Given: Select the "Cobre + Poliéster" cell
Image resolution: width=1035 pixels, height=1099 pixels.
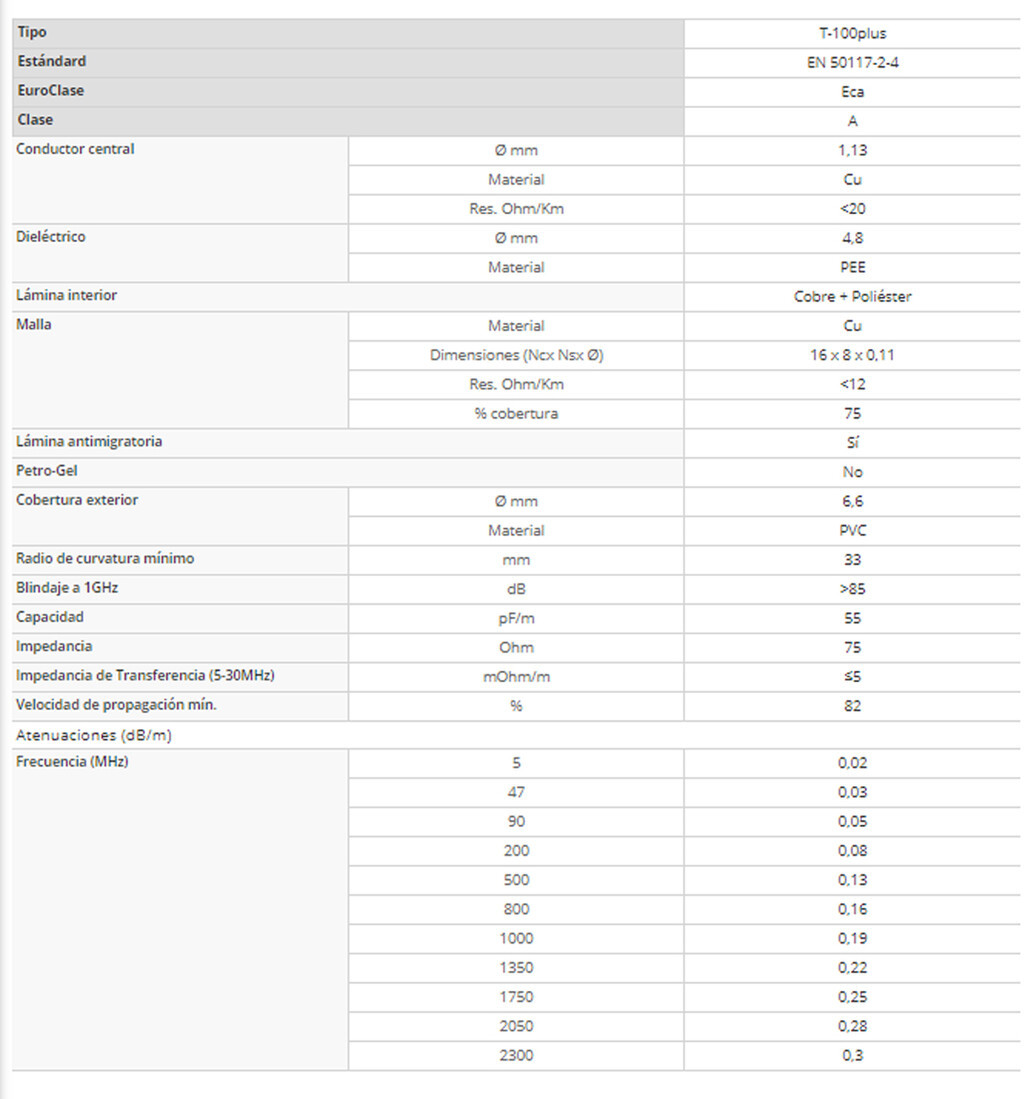Looking at the screenshot, I should point(852,297).
